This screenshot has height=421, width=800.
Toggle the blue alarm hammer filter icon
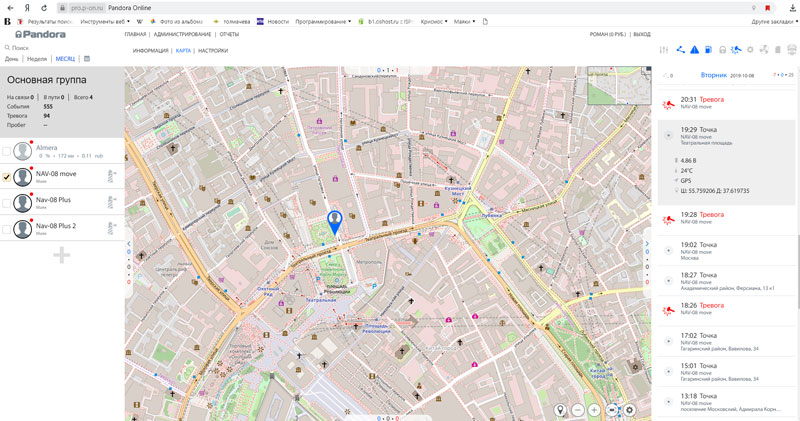[x=736, y=49]
